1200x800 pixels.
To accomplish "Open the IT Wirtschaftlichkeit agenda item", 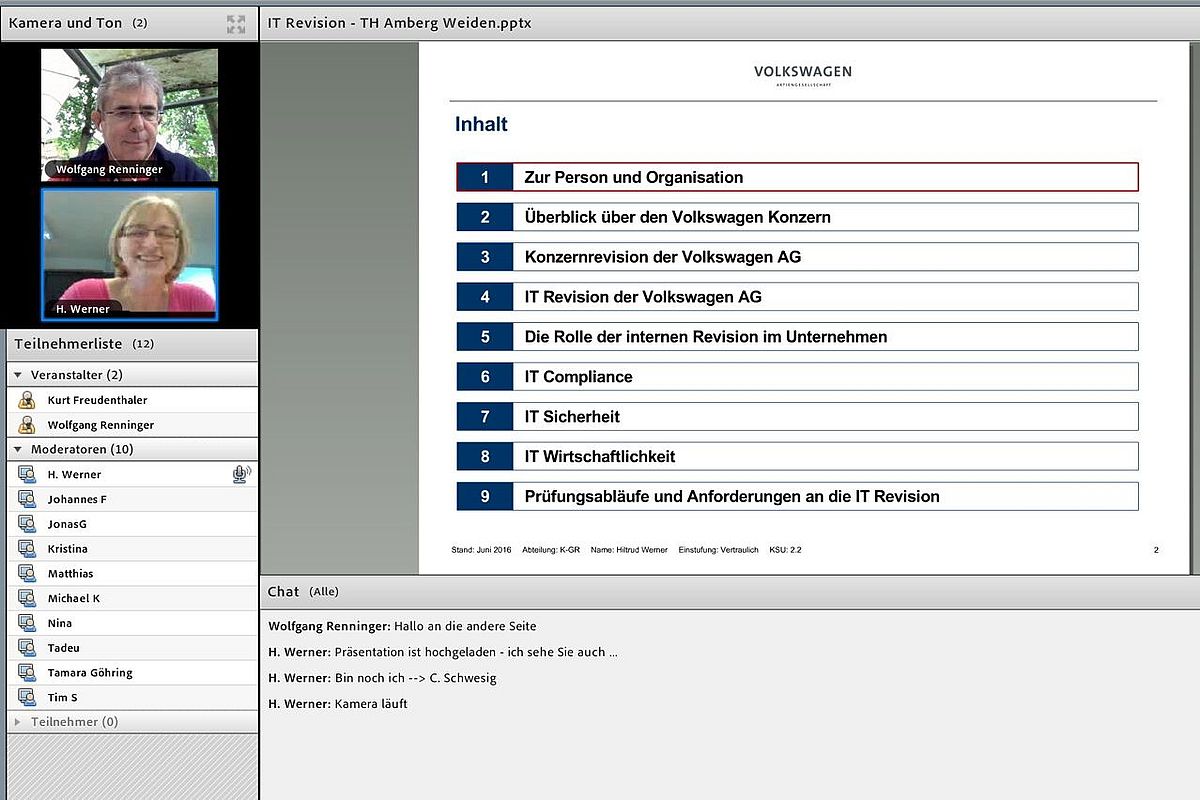I will tap(797, 457).
